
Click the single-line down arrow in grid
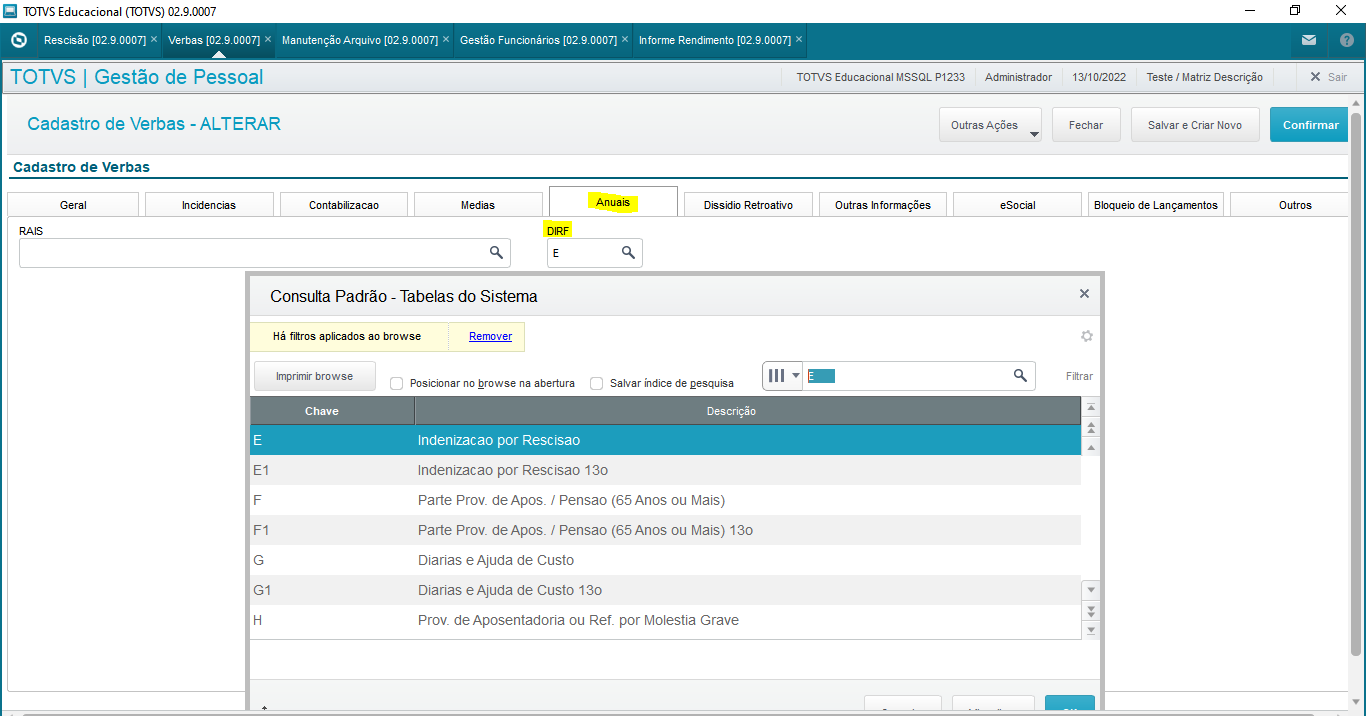[x=1091, y=590]
